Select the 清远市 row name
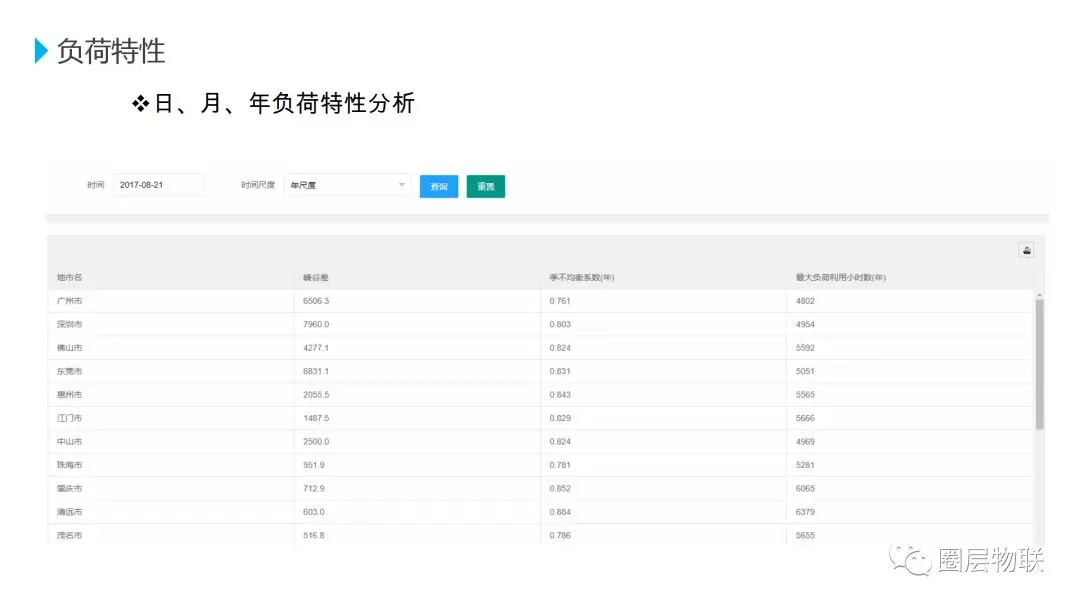 [x=69, y=512]
